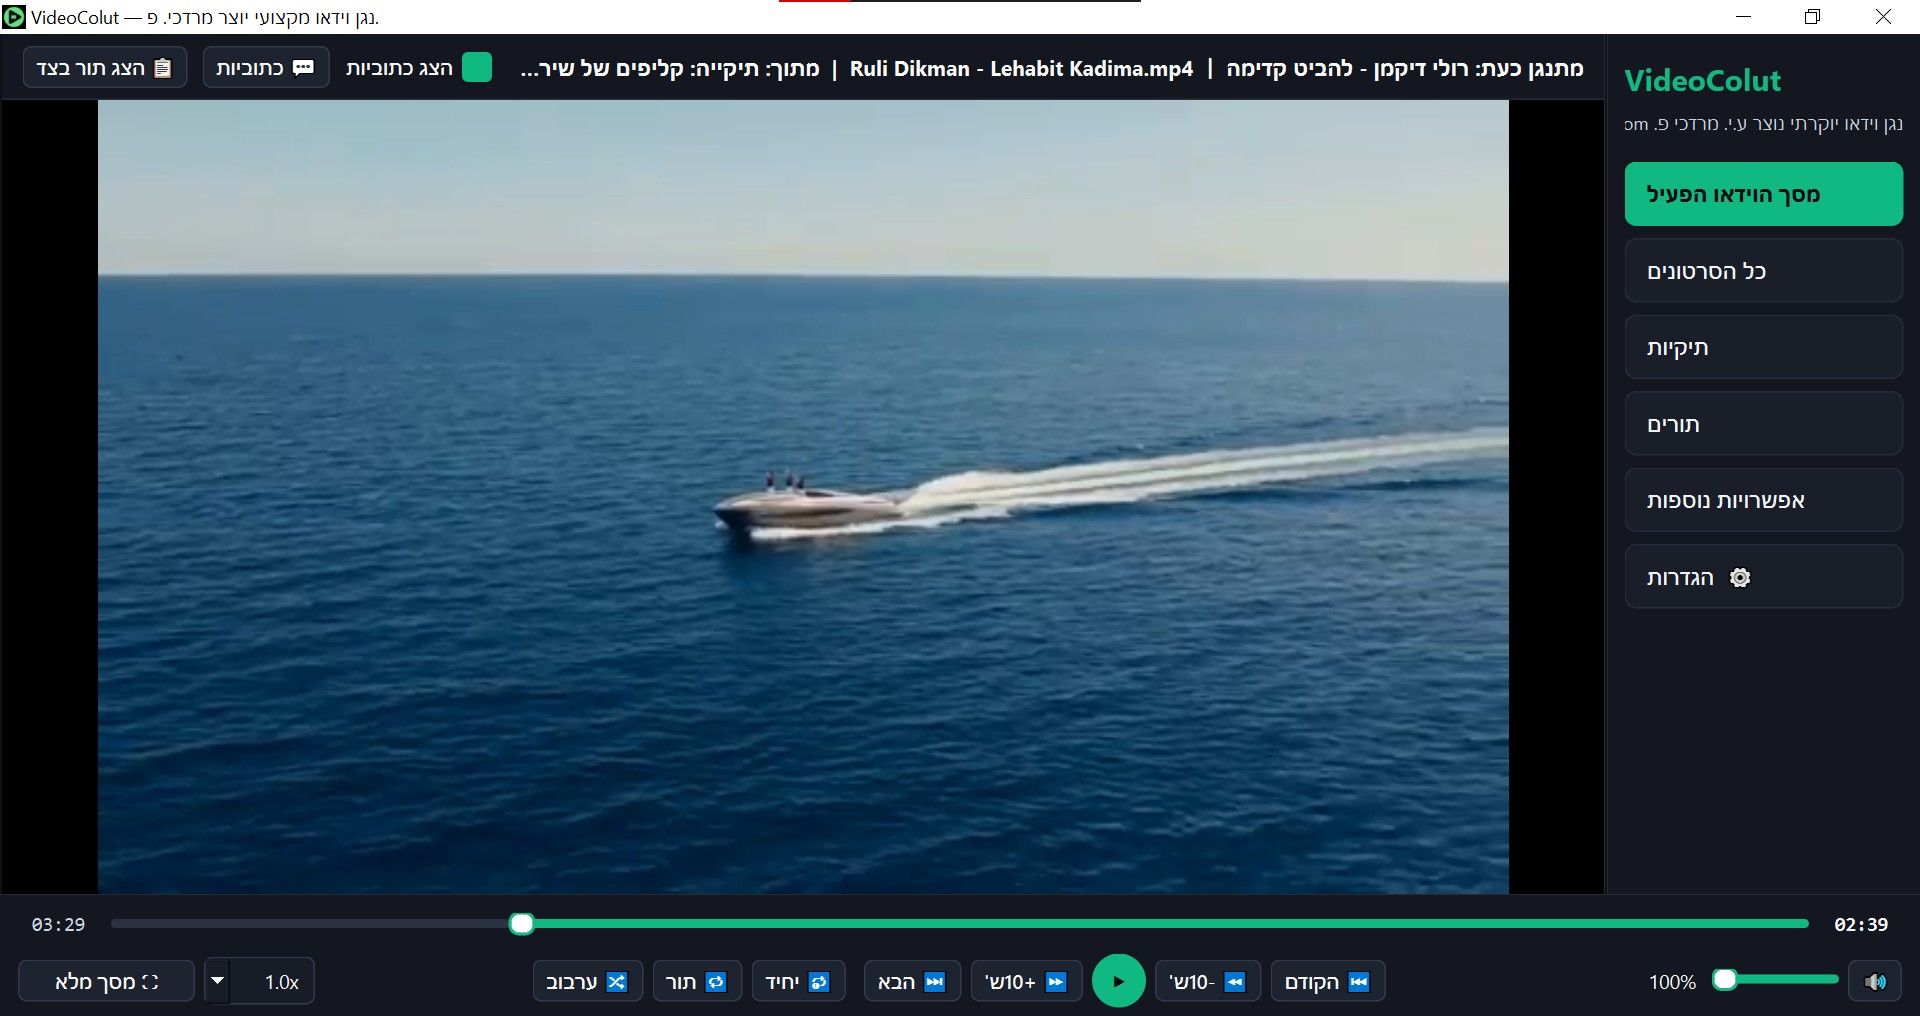Click the total duration 03:29 label
The image size is (1920, 1016).
[x=58, y=924]
